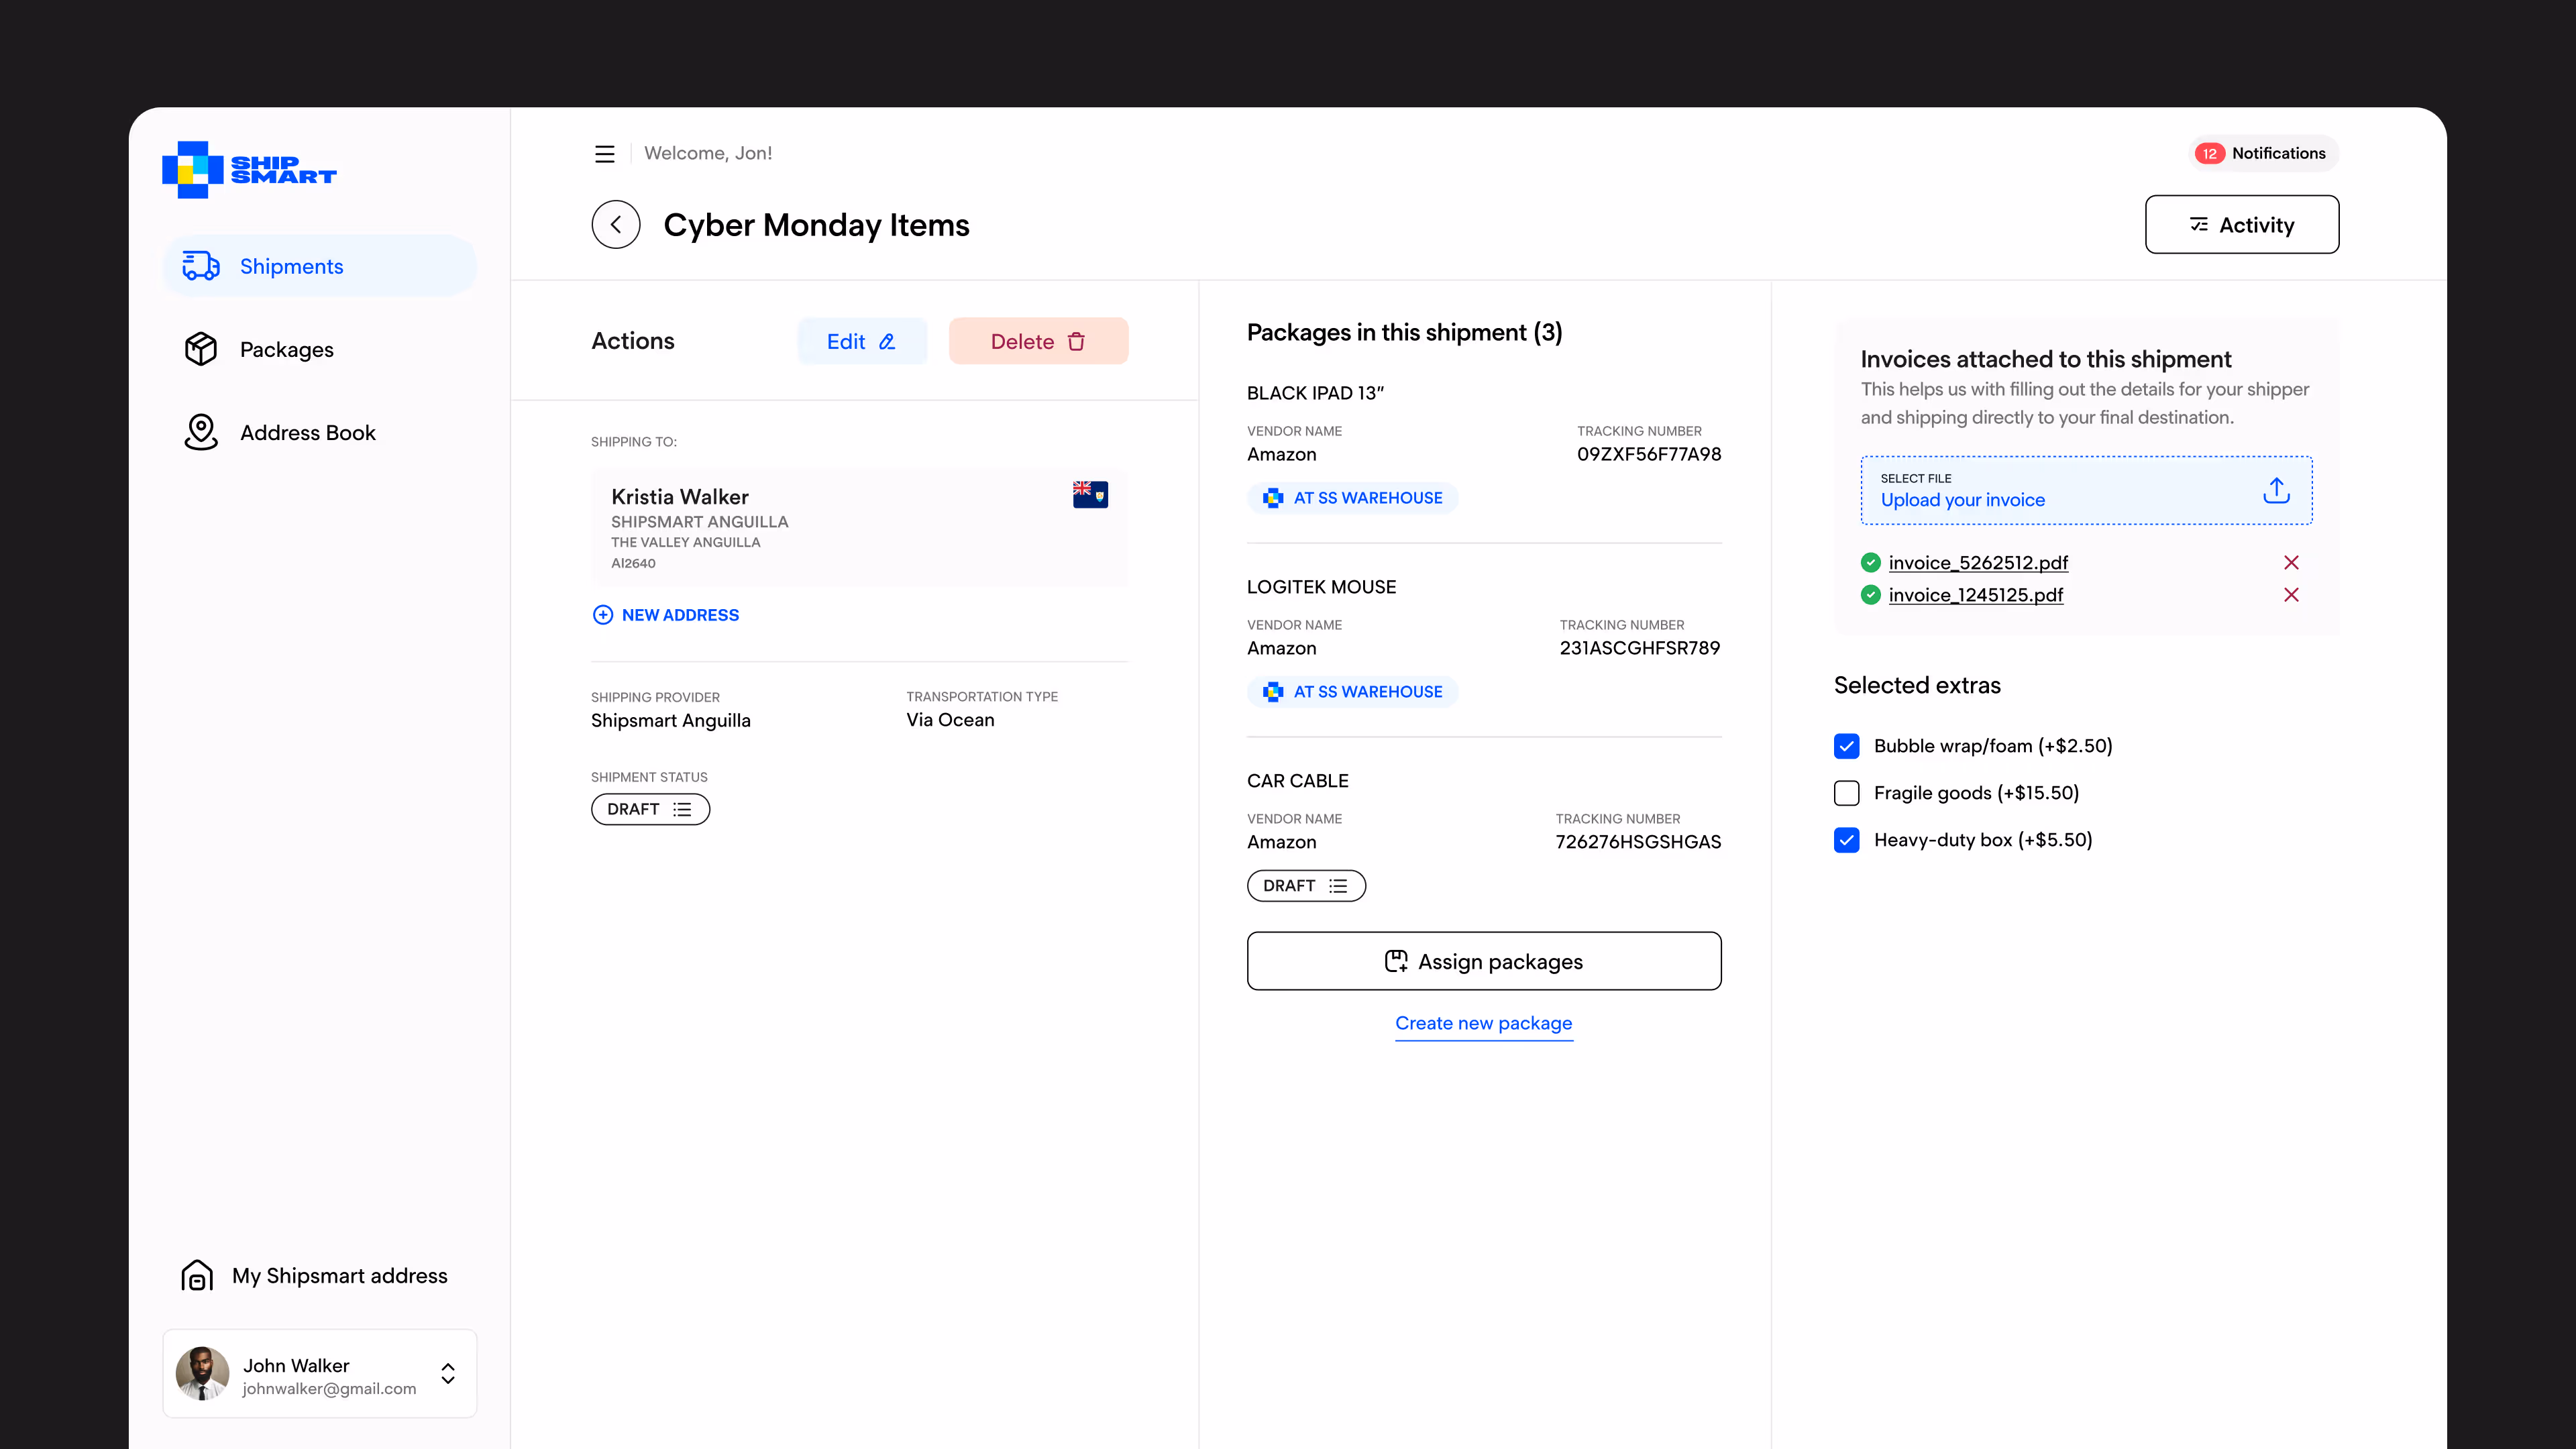
Task: Click the Assign packages button
Action: pos(1483,961)
